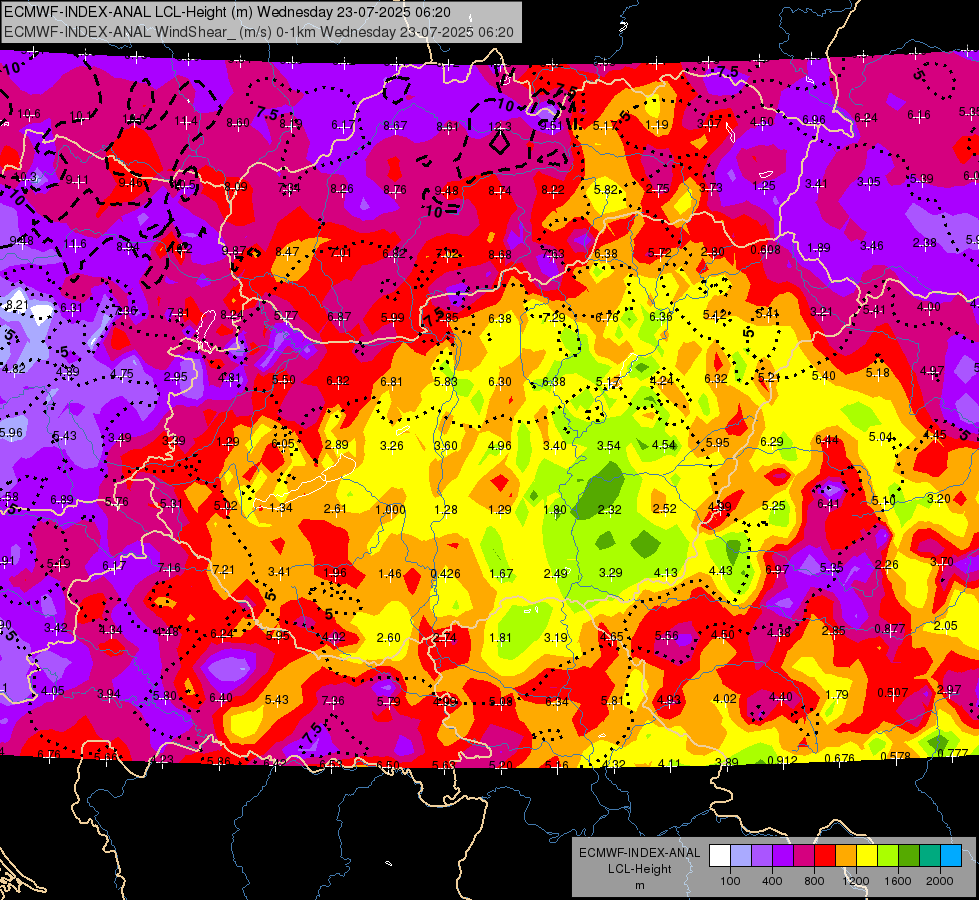Click the map value "1.81"
This screenshot has height=900, width=979.
tap(501, 638)
